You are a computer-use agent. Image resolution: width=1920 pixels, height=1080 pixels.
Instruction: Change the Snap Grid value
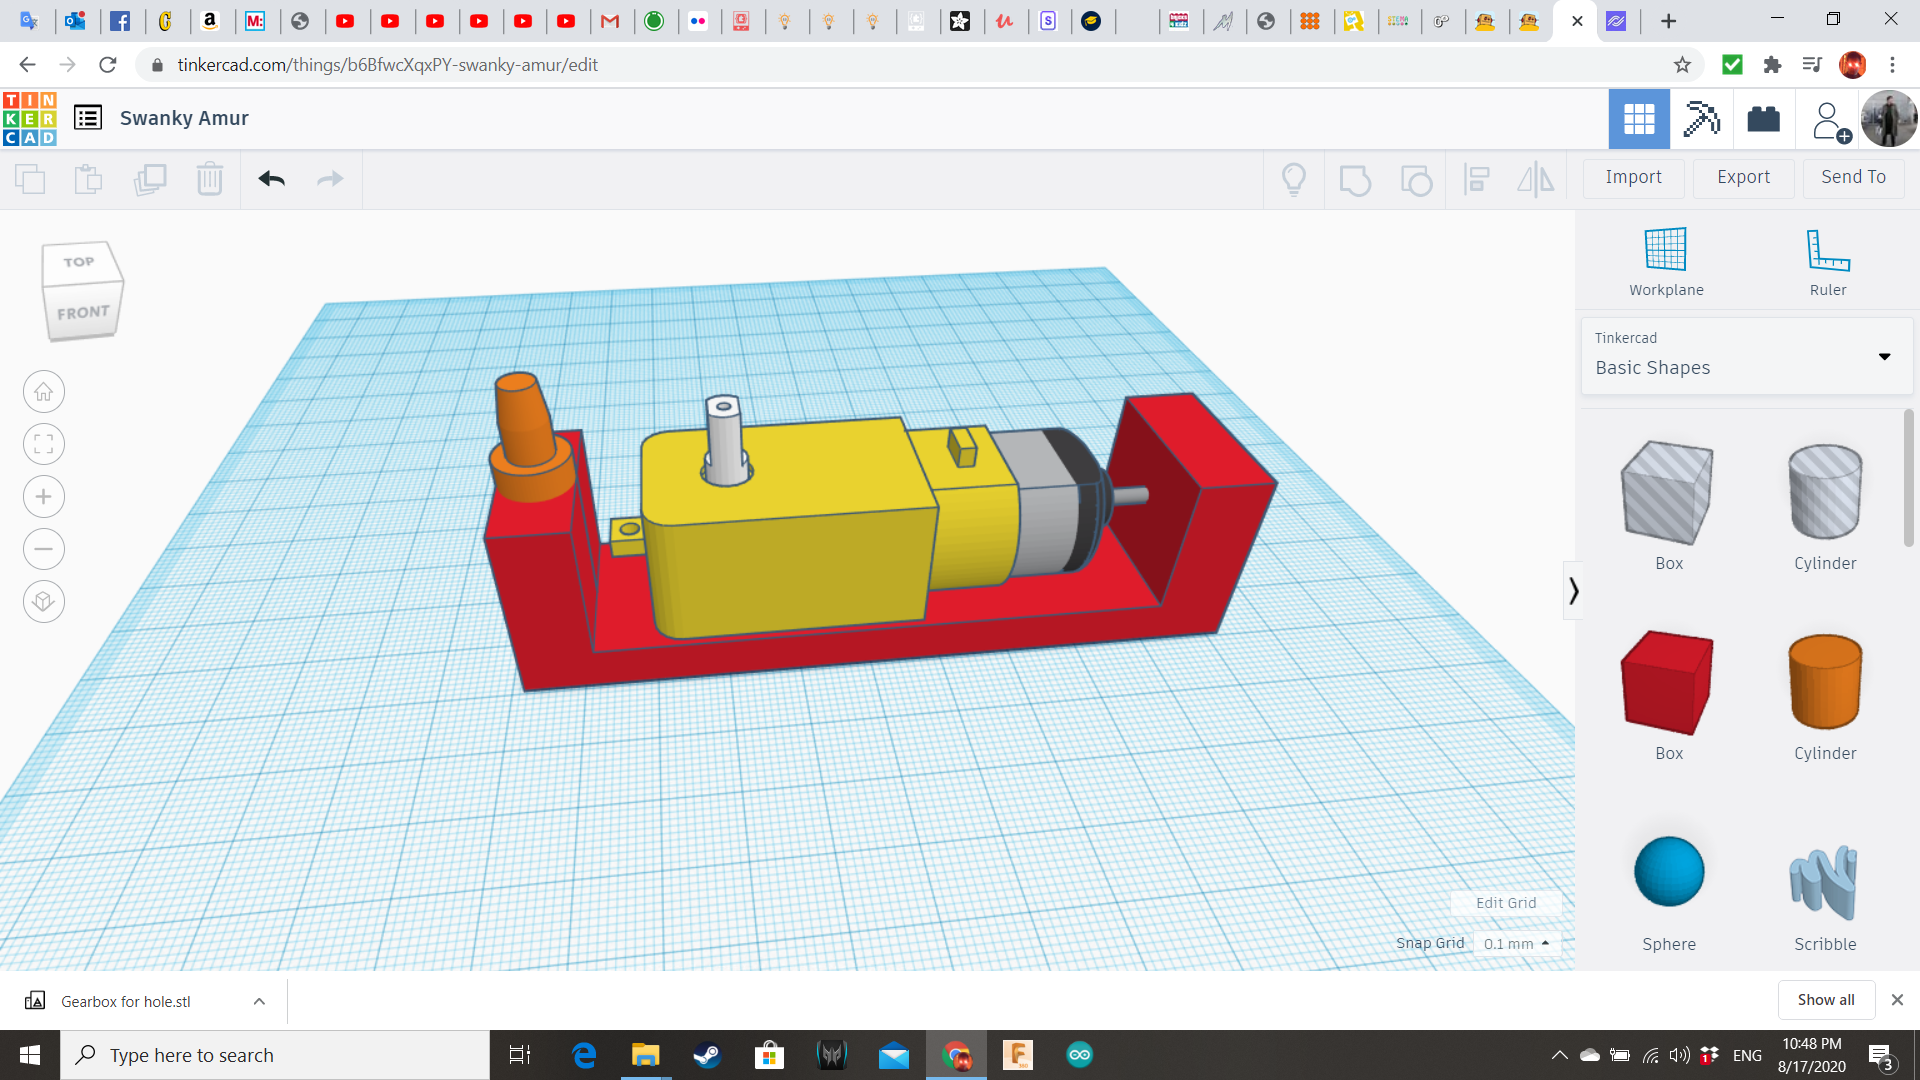[1516, 943]
